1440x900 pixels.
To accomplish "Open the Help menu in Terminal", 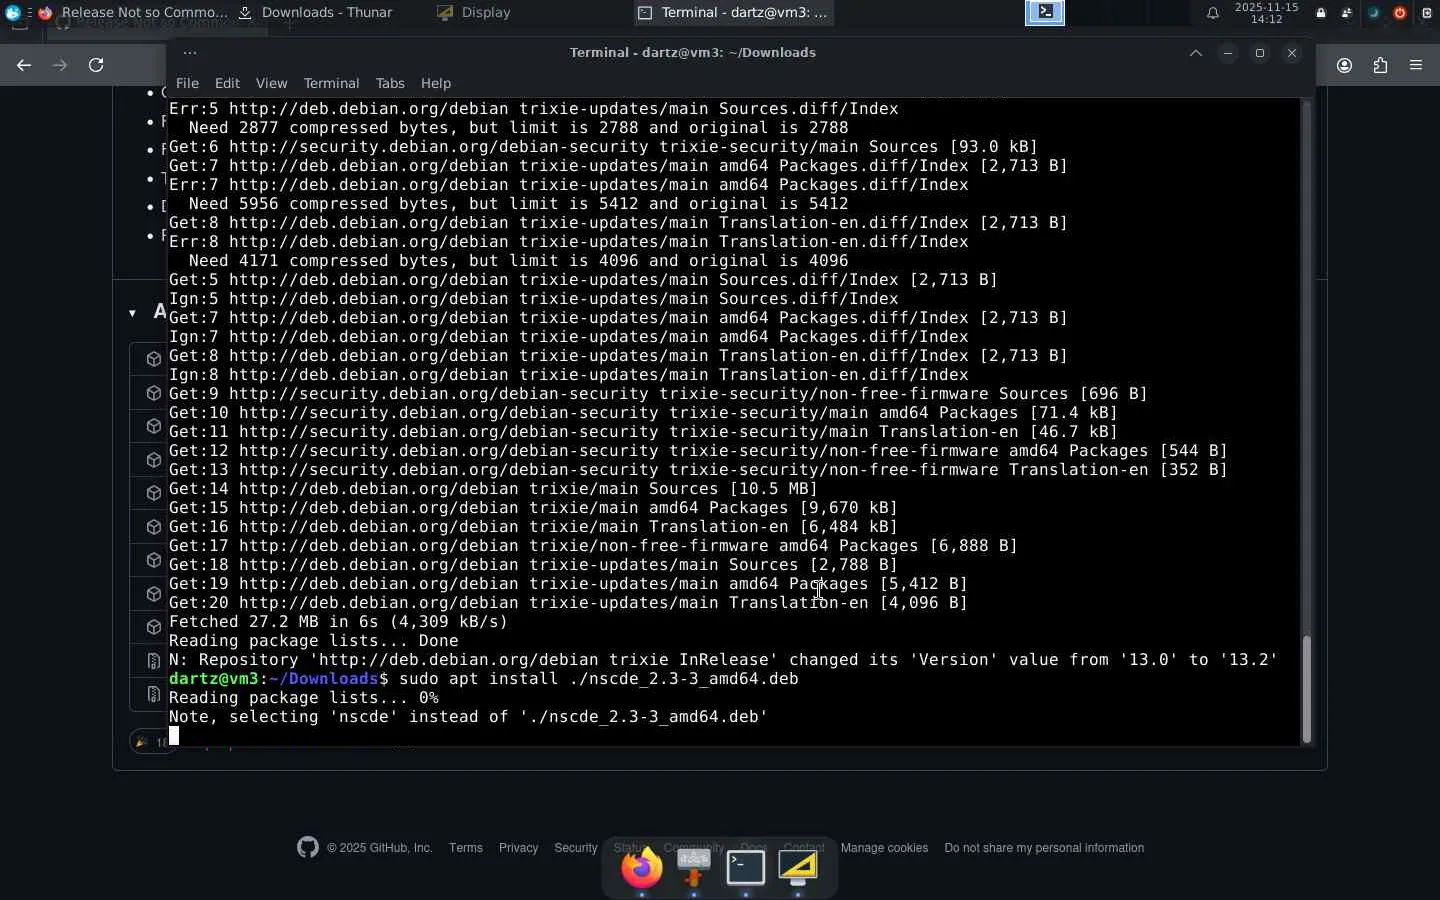I will pos(436,83).
